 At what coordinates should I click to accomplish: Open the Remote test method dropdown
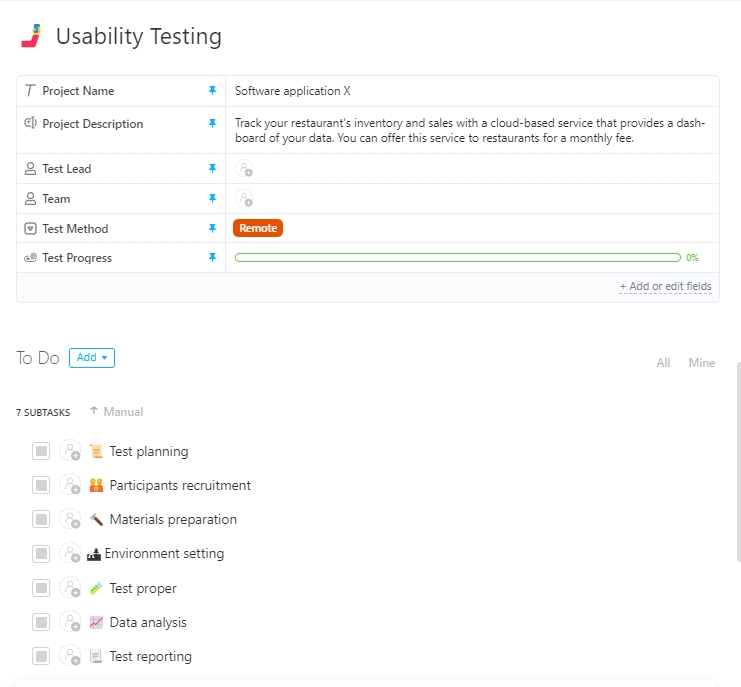(258, 229)
